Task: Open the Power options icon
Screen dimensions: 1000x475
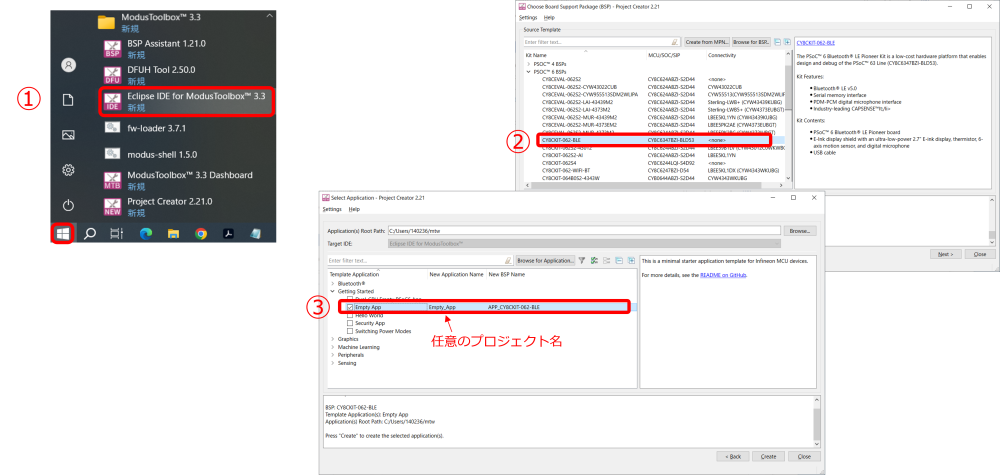Action: 69,205
